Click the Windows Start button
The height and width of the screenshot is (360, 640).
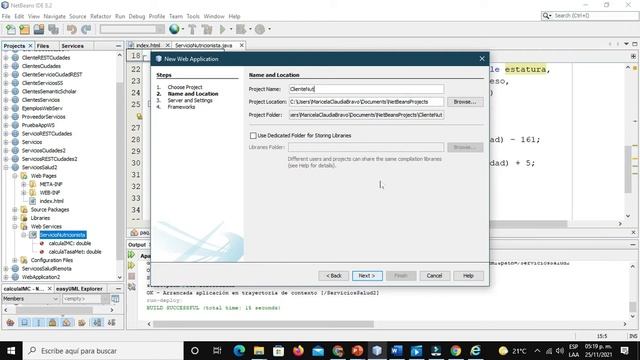[11, 351]
